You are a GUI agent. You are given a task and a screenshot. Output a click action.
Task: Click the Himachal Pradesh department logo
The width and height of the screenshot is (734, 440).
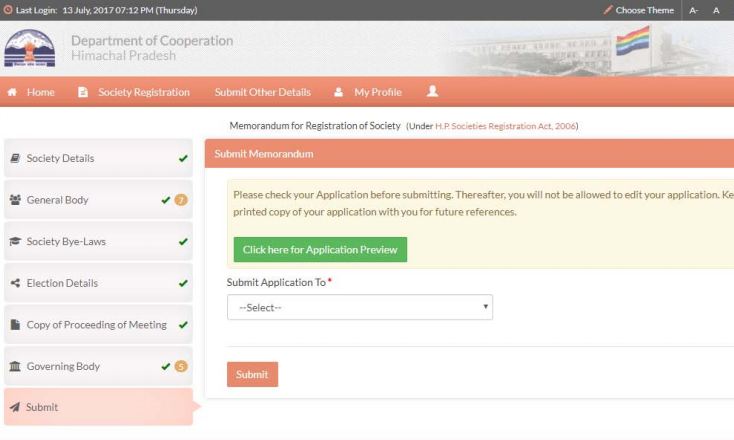(x=29, y=48)
